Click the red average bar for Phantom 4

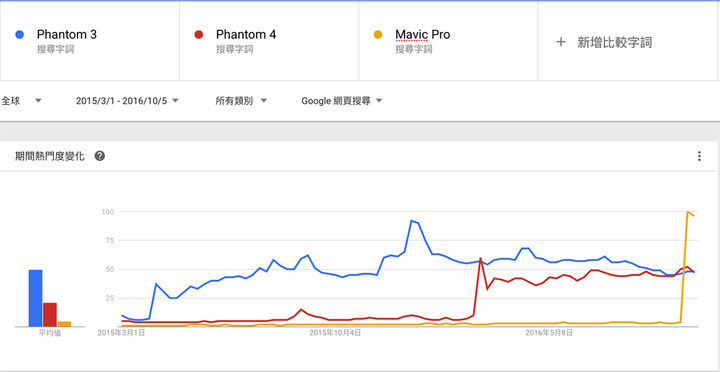point(50,315)
